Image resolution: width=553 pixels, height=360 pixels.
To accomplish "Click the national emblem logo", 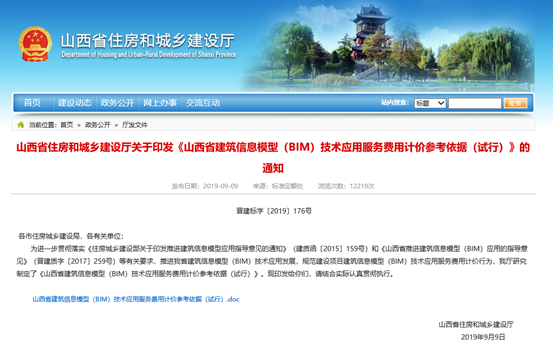I will [x=35, y=44].
